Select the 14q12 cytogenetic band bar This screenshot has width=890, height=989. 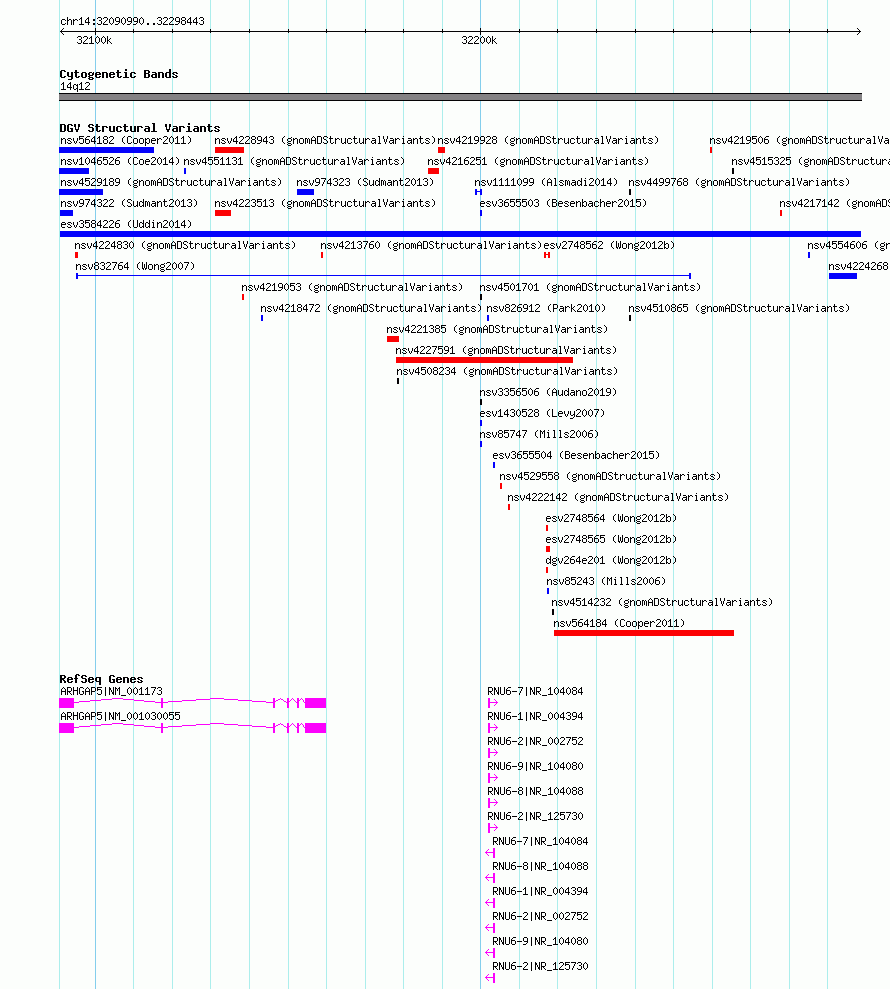coord(460,97)
